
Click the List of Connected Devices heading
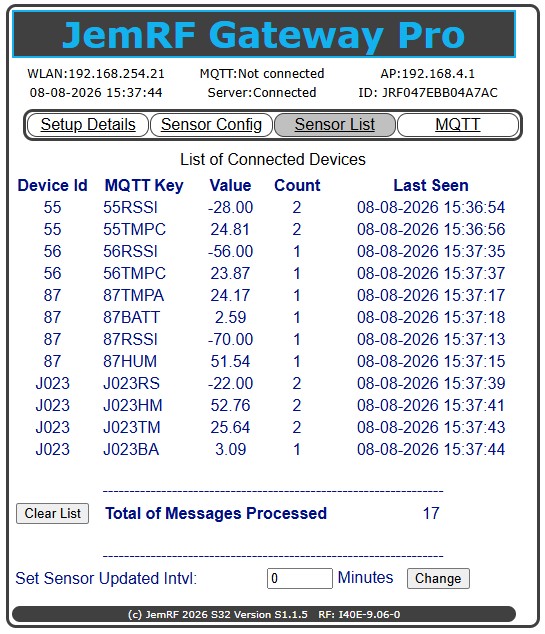coord(272,160)
